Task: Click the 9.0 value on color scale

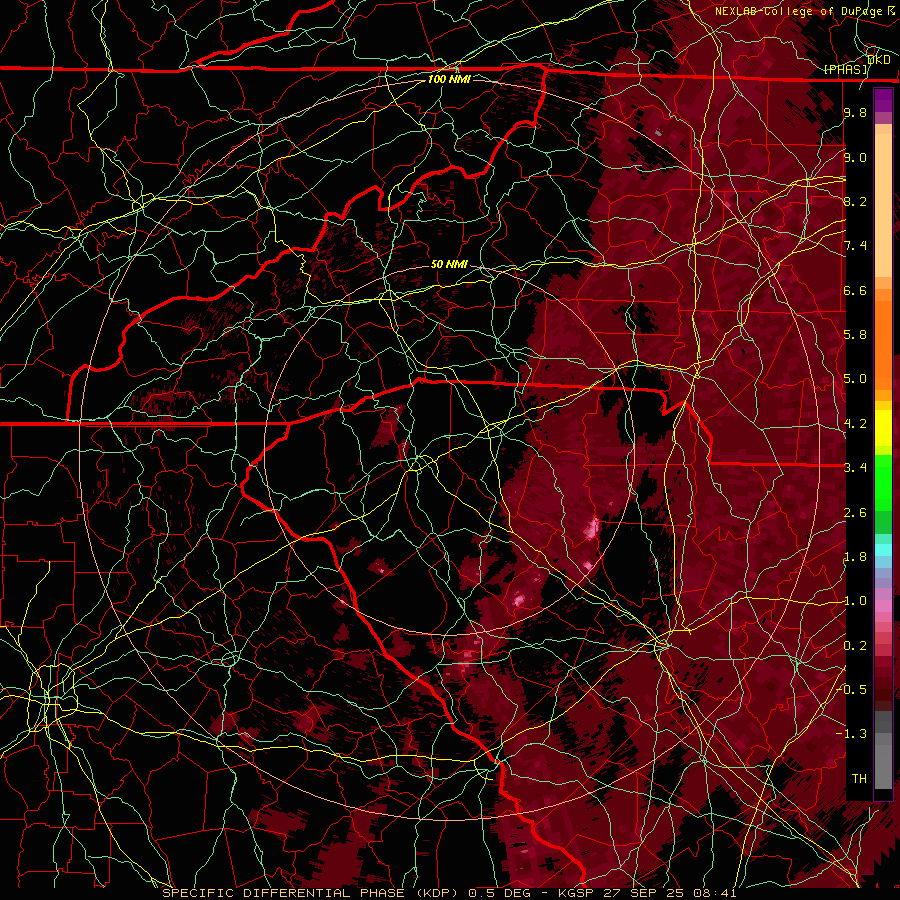Action: pos(855,158)
